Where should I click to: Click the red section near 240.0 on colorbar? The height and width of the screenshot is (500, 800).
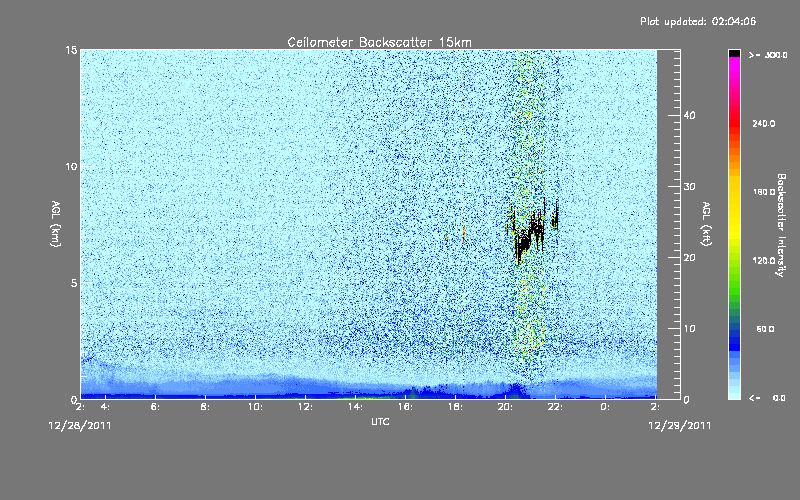tap(734, 124)
